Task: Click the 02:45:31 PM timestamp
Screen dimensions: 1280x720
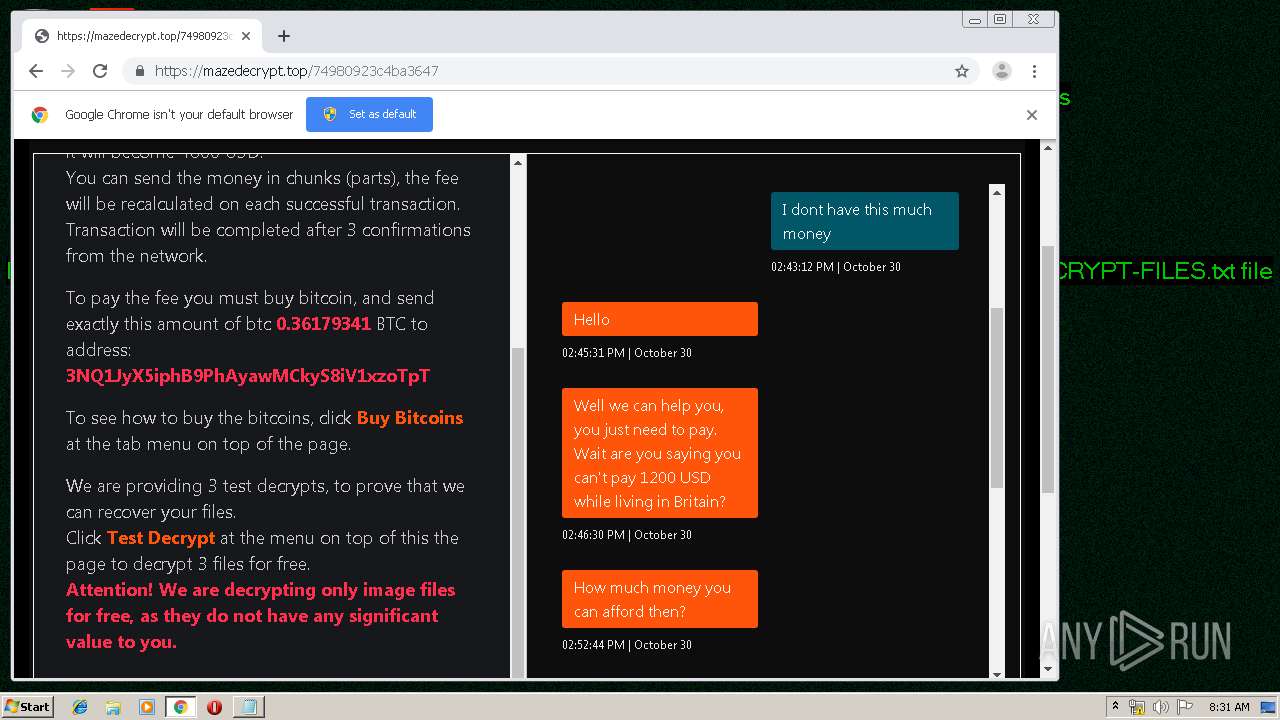Action: tap(627, 353)
